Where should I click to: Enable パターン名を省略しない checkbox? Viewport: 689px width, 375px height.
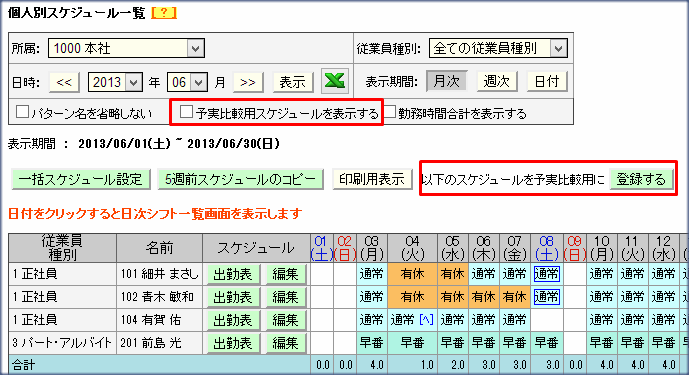tap(22, 112)
